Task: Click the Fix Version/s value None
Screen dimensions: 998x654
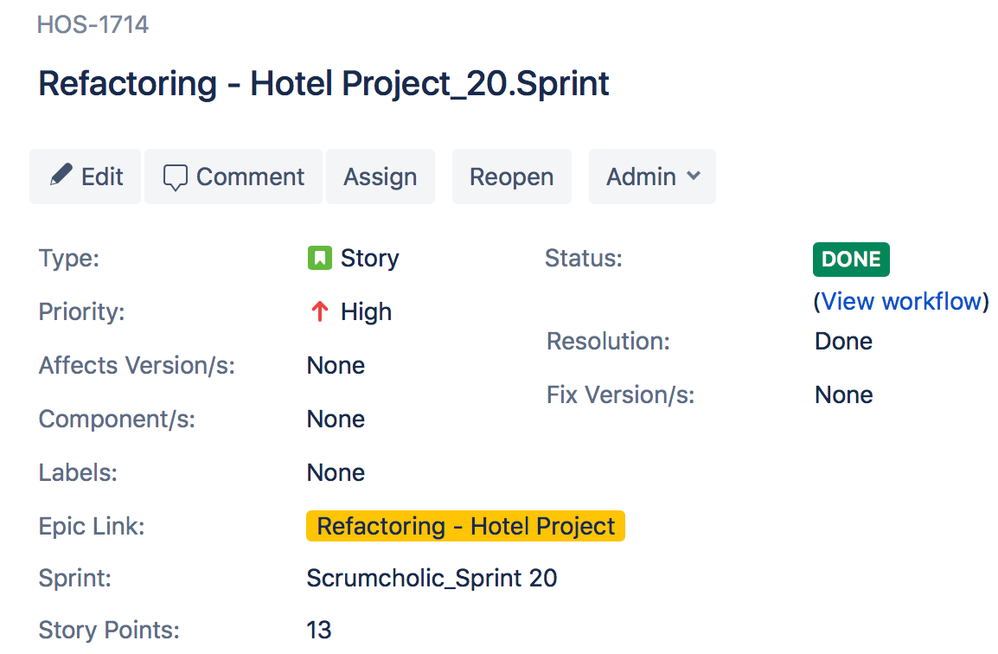Action: (x=843, y=395)
